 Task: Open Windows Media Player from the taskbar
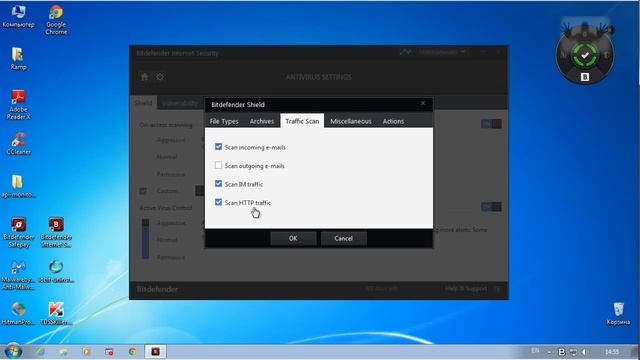pyautogui.click(x=86, y=351)
